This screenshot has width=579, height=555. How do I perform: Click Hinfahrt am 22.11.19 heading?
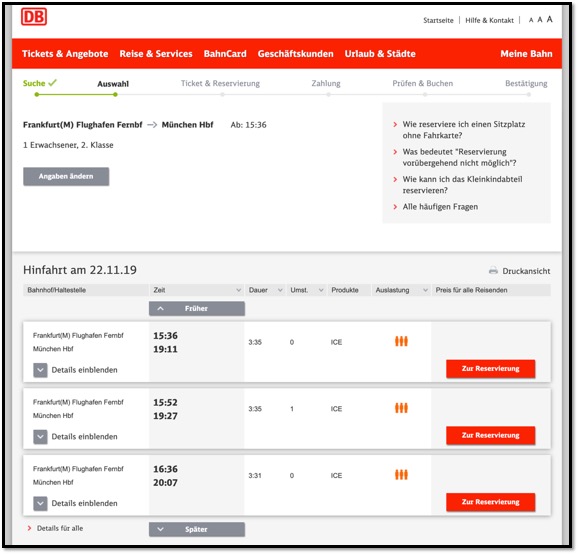(80, 270)
